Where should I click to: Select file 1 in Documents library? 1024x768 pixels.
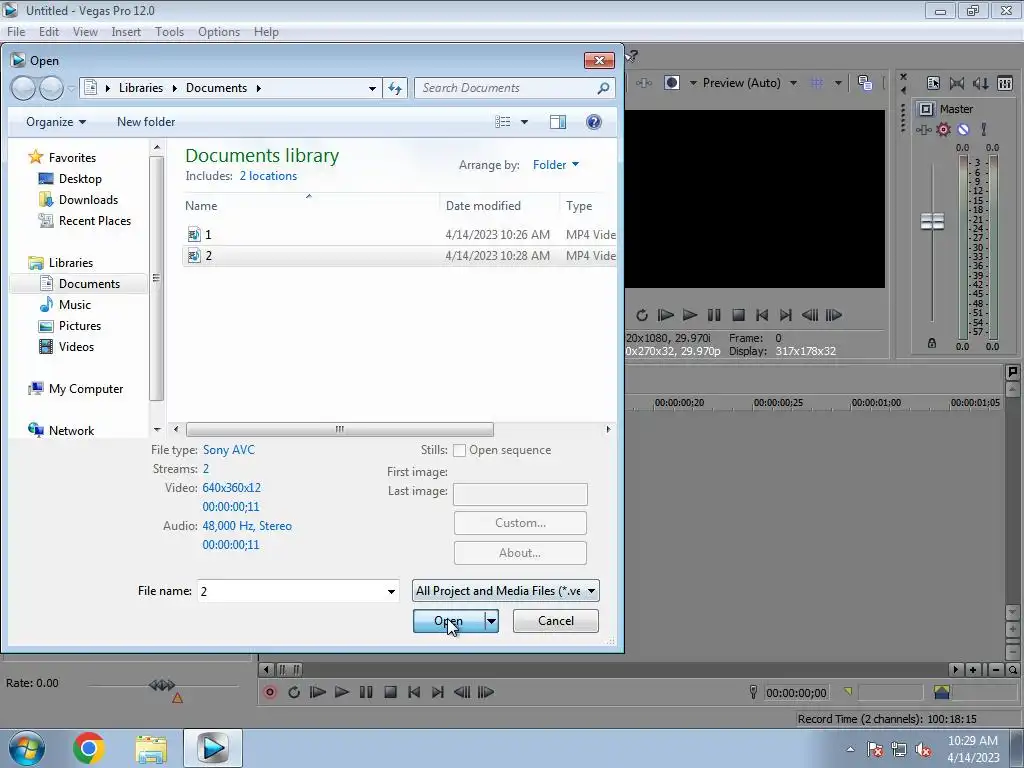(x=399, y=234)
